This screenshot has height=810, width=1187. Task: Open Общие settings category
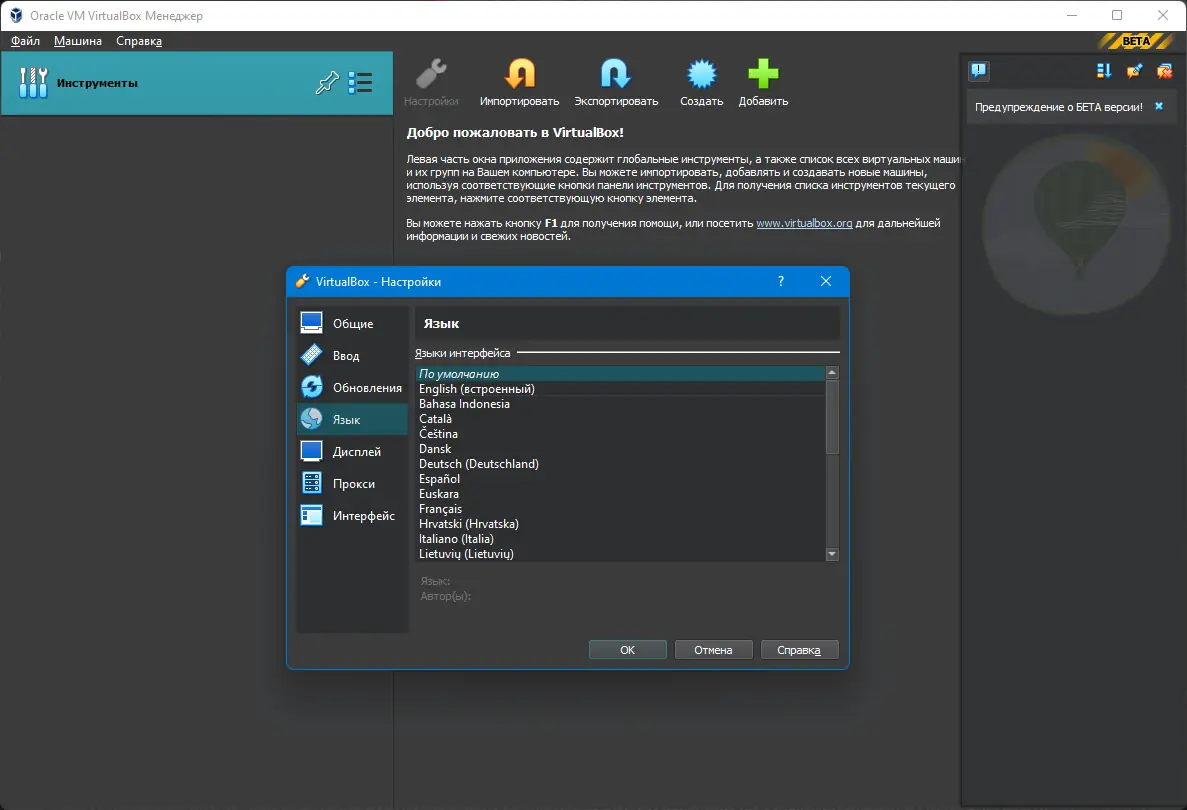[x=352, y=323]
